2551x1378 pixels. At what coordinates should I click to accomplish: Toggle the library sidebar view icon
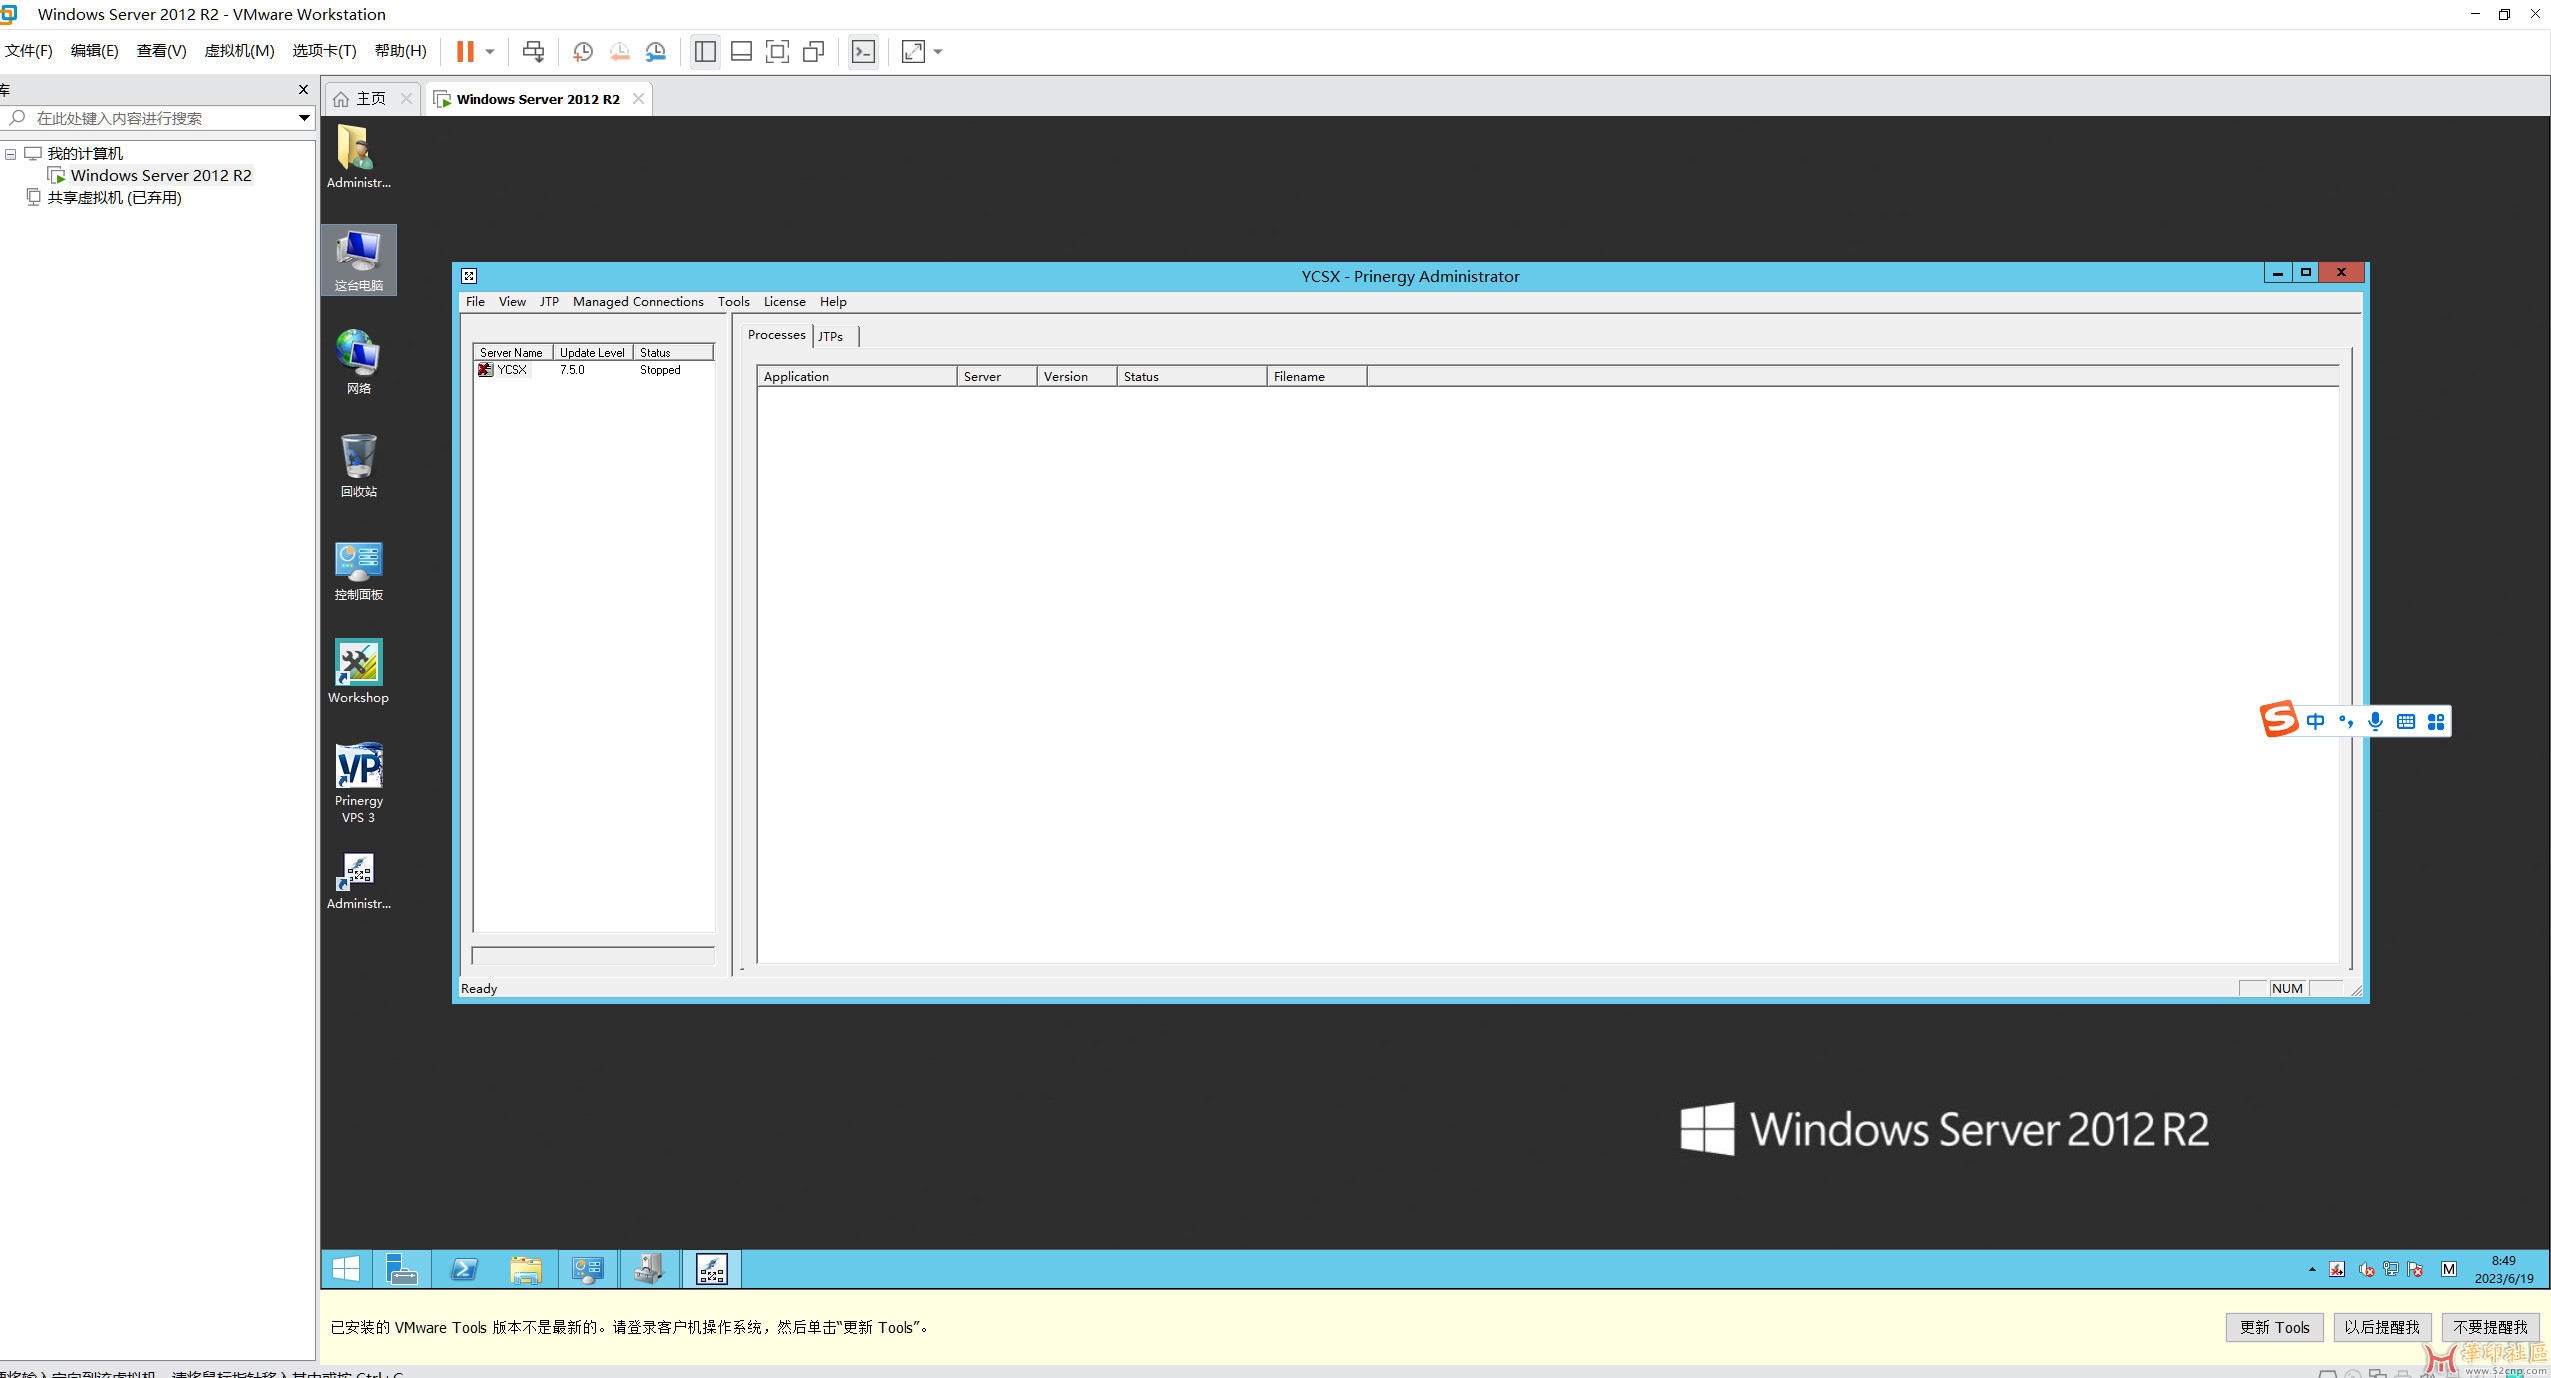pos(705,51)
